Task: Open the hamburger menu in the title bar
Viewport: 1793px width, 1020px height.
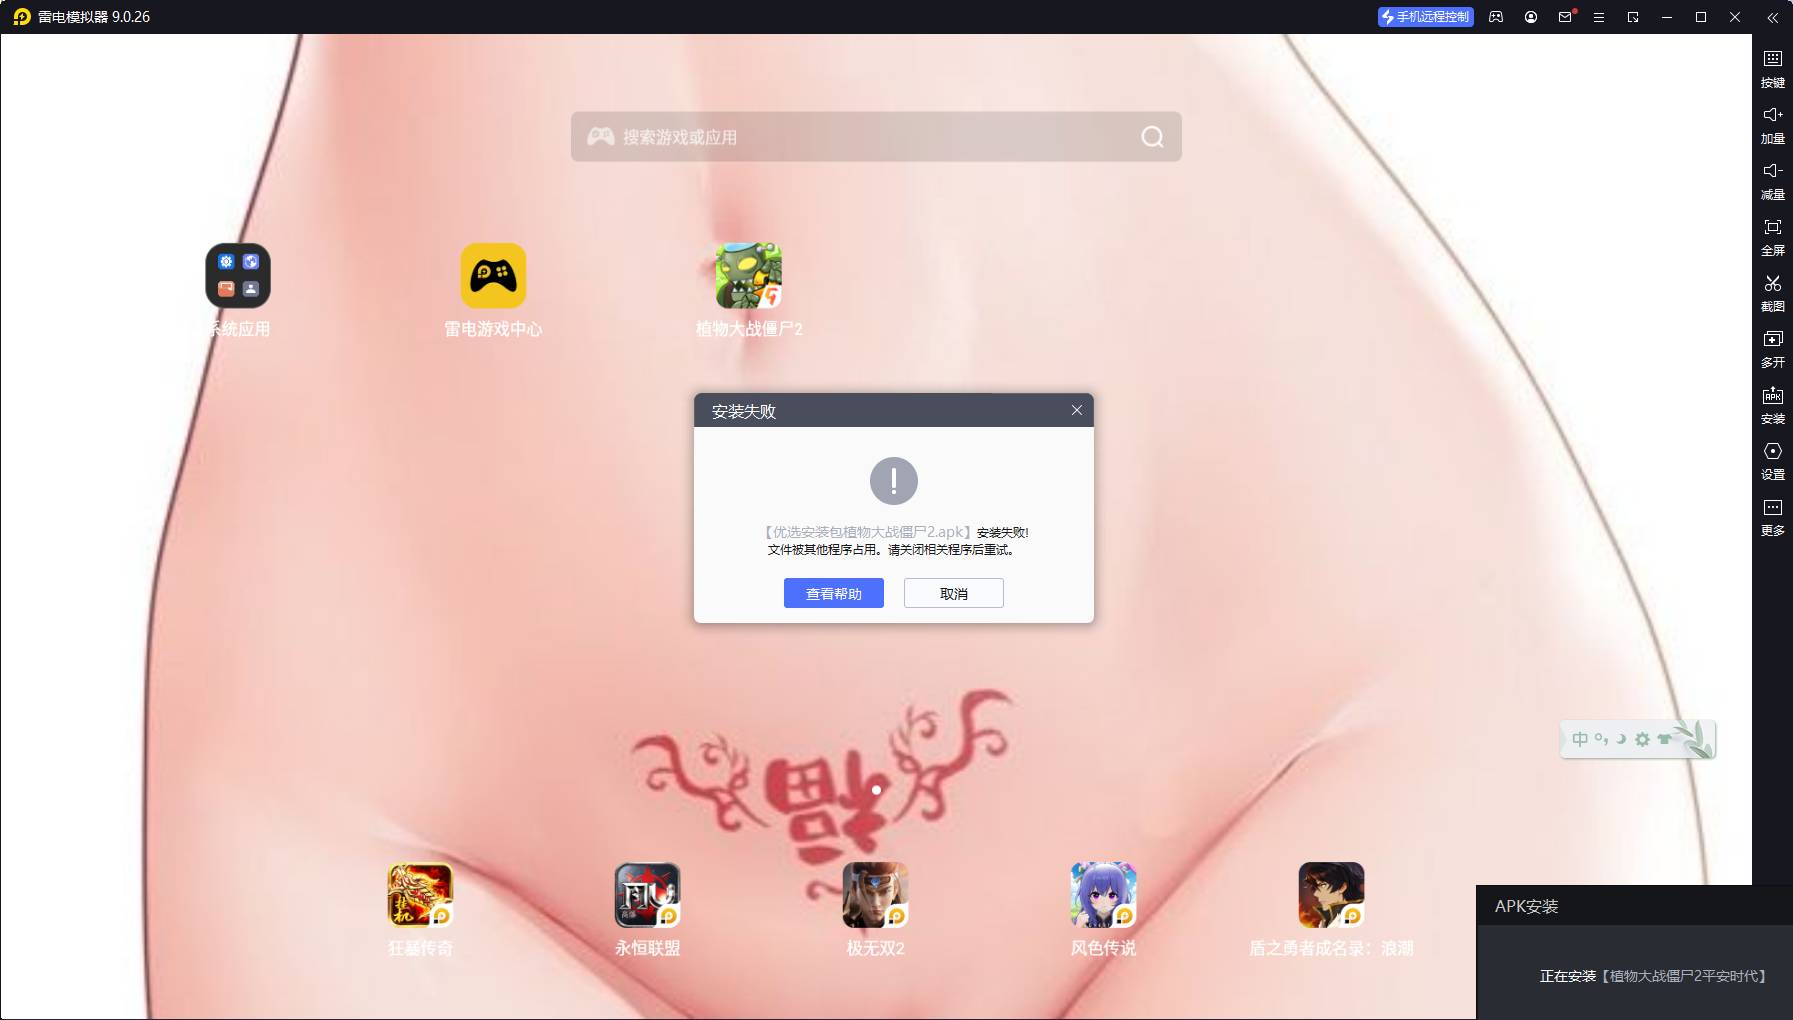Action: click(1599, 17)
